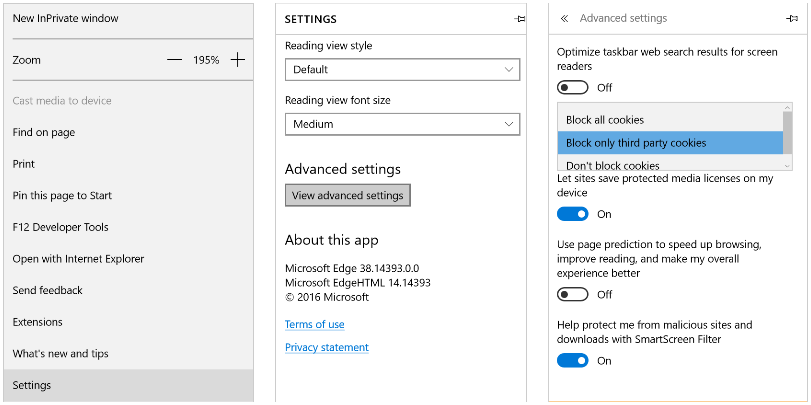The width and height of the screenshot is (811, 405).
Task: Disable the SmartScreen Filter switch
Action: (x=573, y=361)
